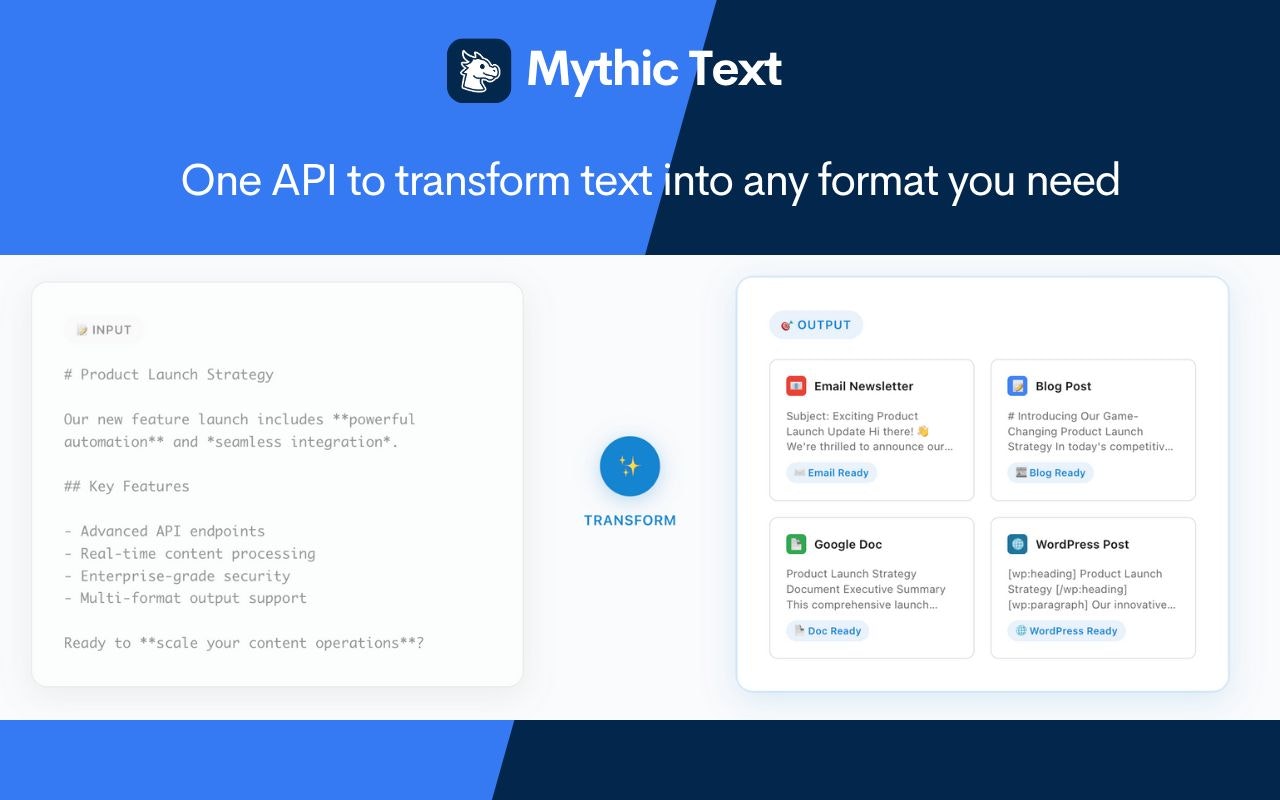Click the blue Blog Post icon
Viewport: 1280px width, 800px height.
[1017, 386]
